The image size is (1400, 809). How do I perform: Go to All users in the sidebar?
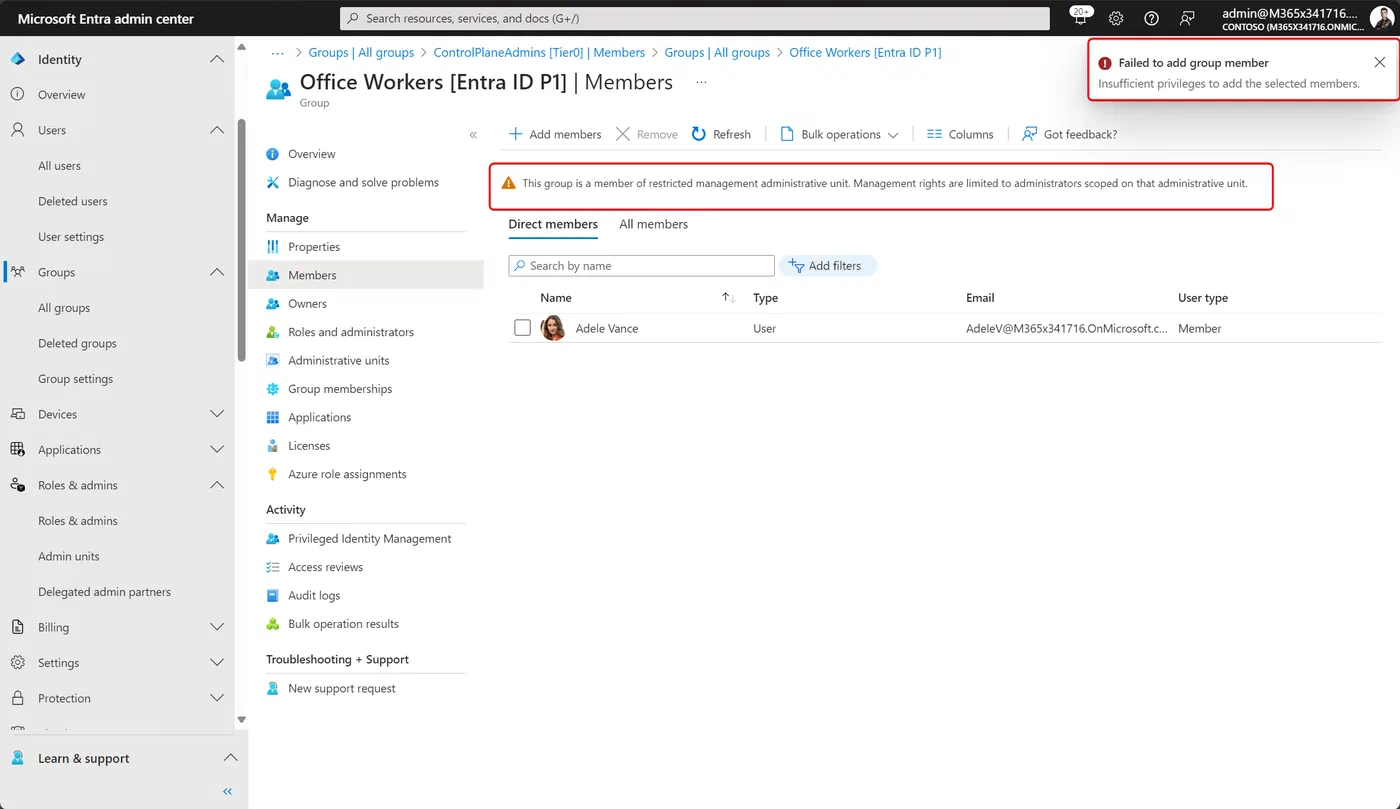59,166
